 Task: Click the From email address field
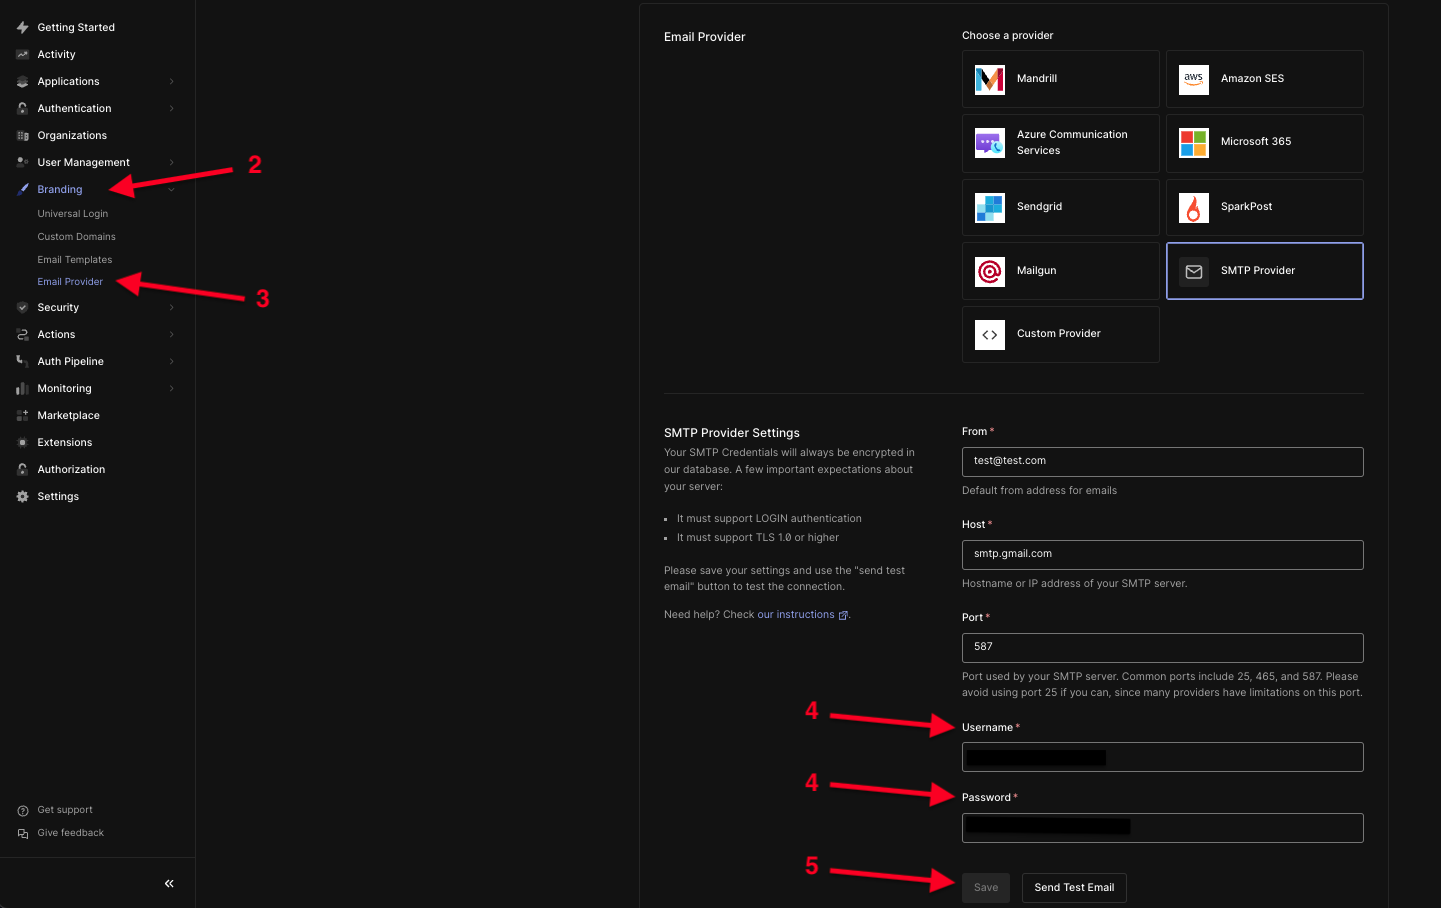click(1163, 462)
